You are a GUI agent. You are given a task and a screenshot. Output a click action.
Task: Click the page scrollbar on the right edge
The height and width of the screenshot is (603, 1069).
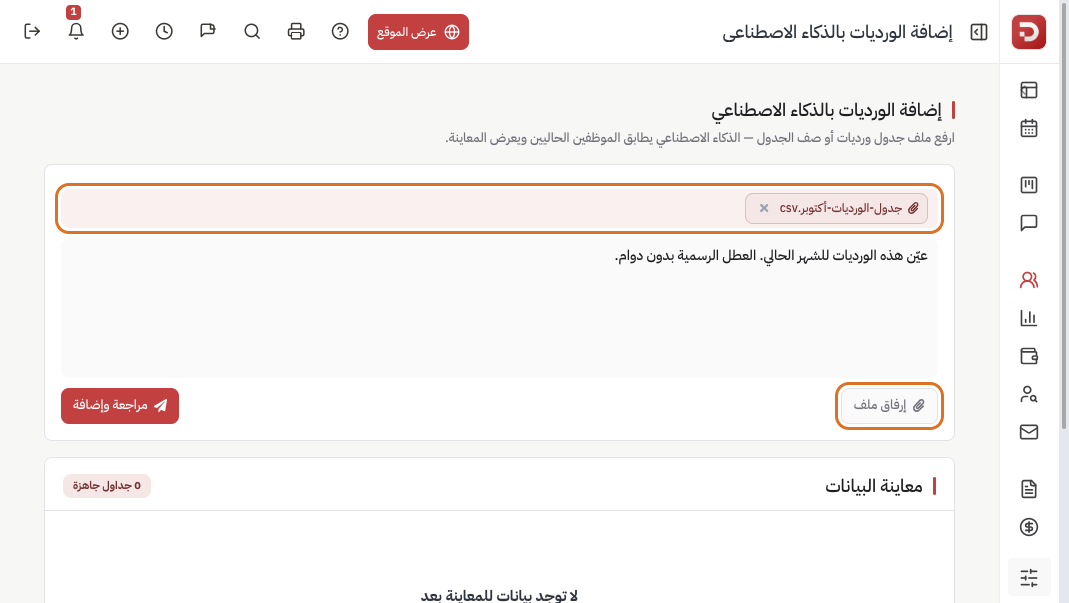1064,215
